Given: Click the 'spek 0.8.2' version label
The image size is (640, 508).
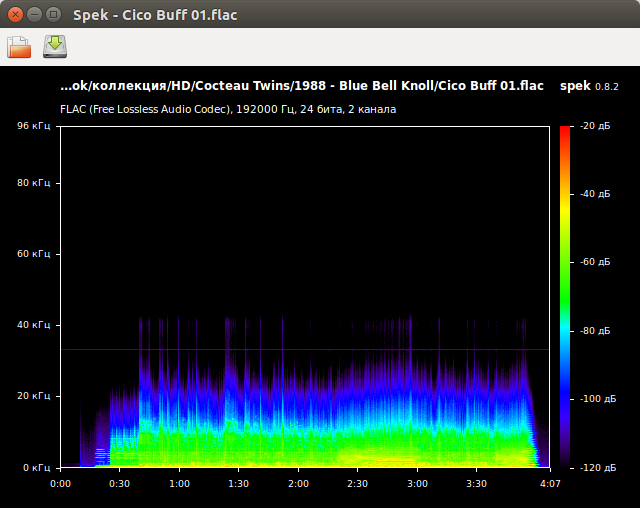Looking at the screenshot, I should [590, 86].
